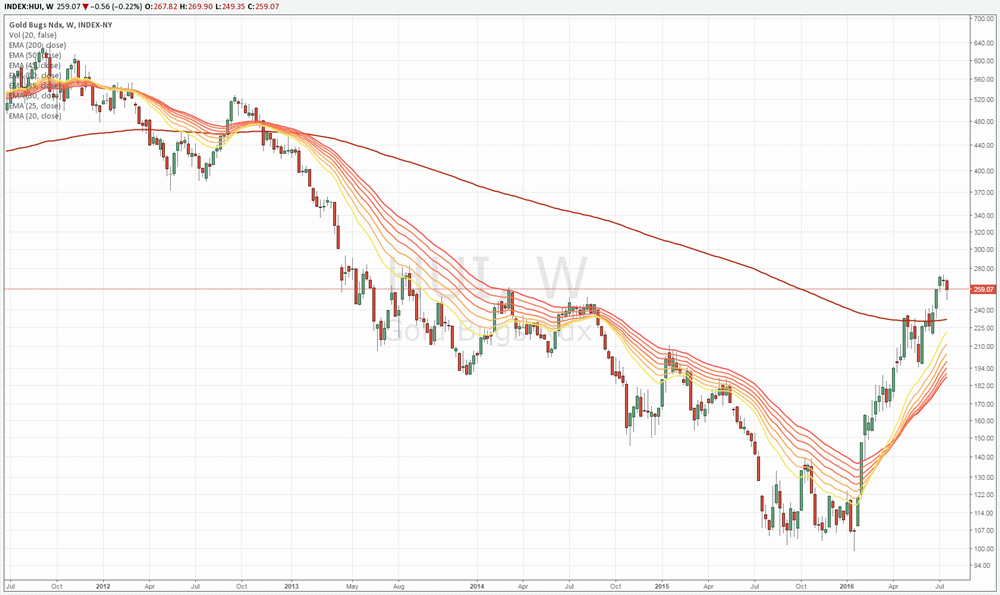Select the EMA (25, close) legend entry
The height and width of the screenshot is (595, 1000).
(36, 106)
